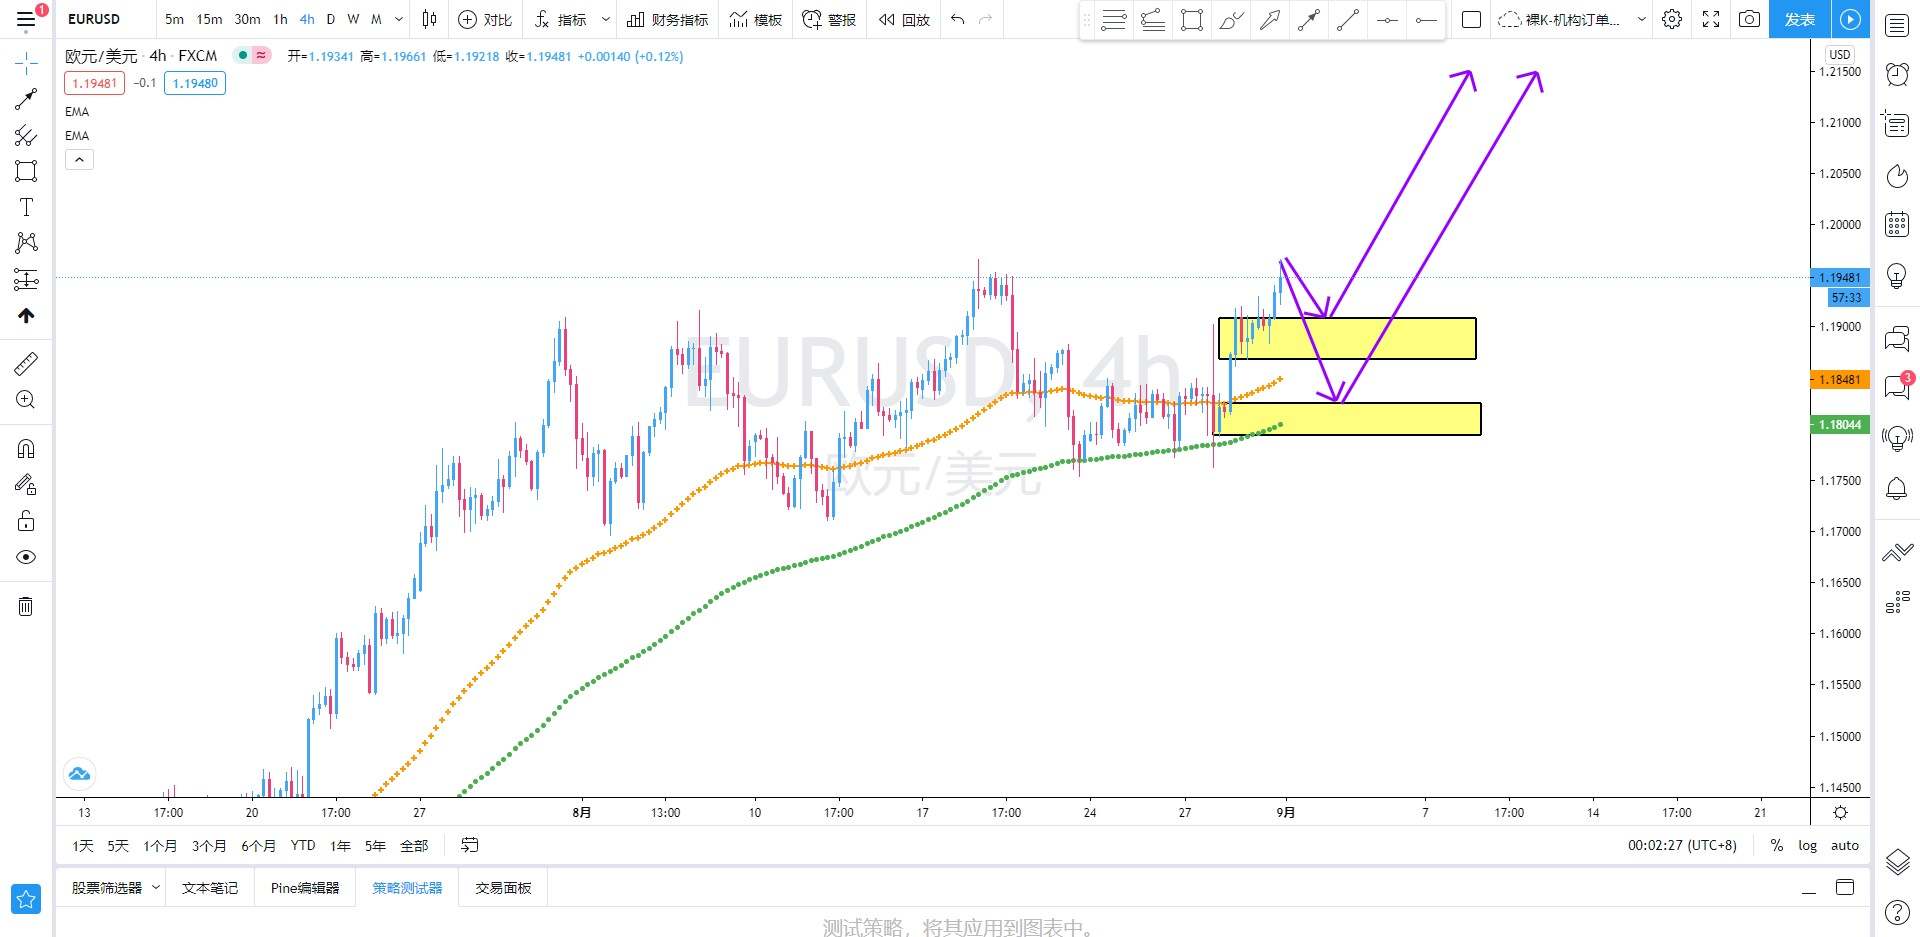The height and width of the screenshot is (937, 1920).
Task: Maximize the bottom panel
Action: coord(1845,887)
